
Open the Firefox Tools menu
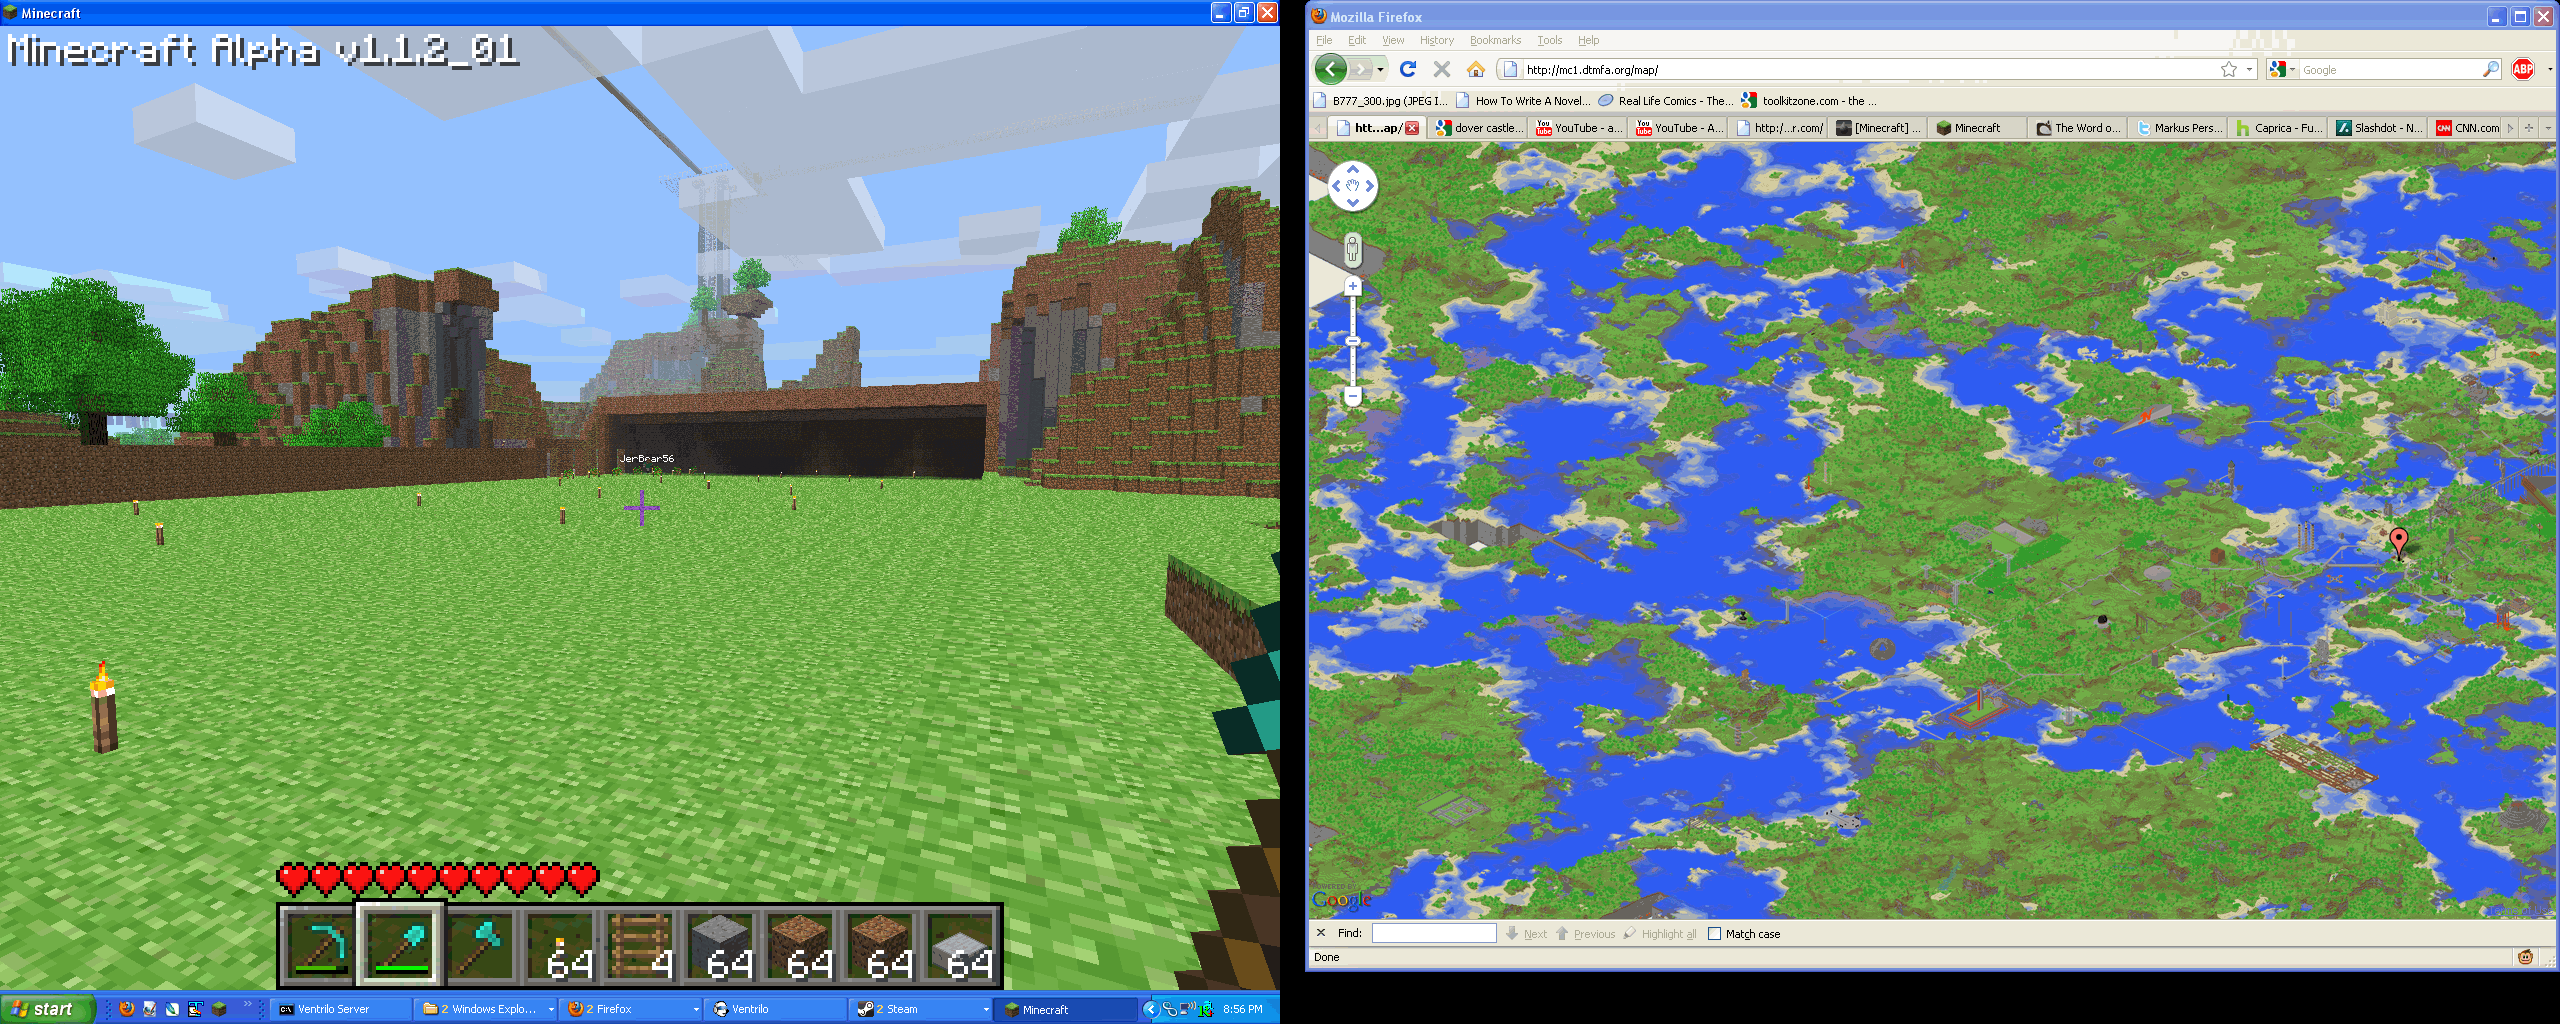click(x=1549, y=40)
